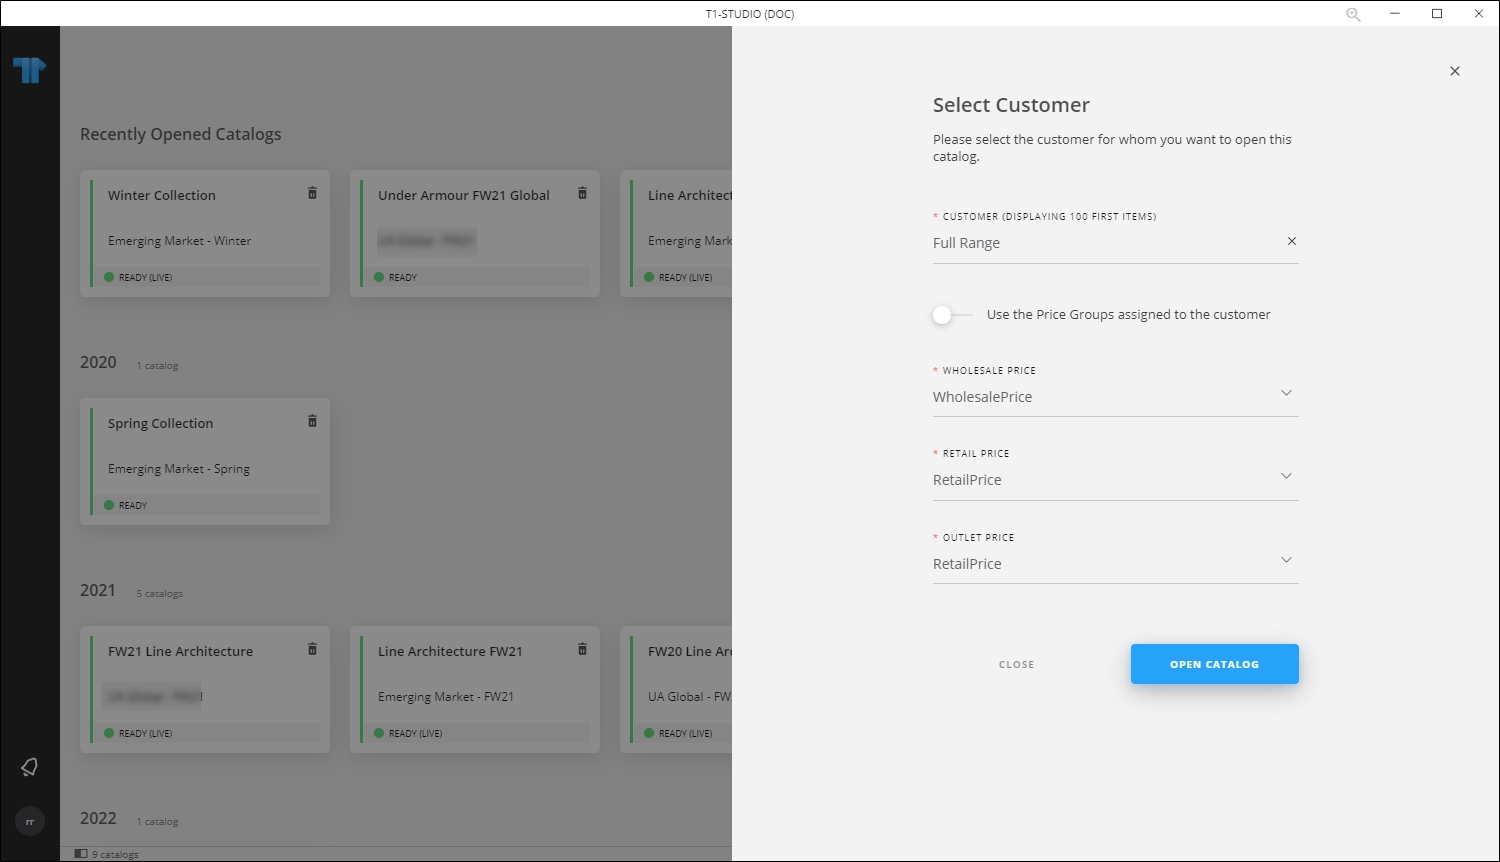Image resolution: width=1500 pixels, height=862 pixels.
Task: Delete the Line Architecture FW21 catalog
Action: pyautogui.click(x=582, y=649)
